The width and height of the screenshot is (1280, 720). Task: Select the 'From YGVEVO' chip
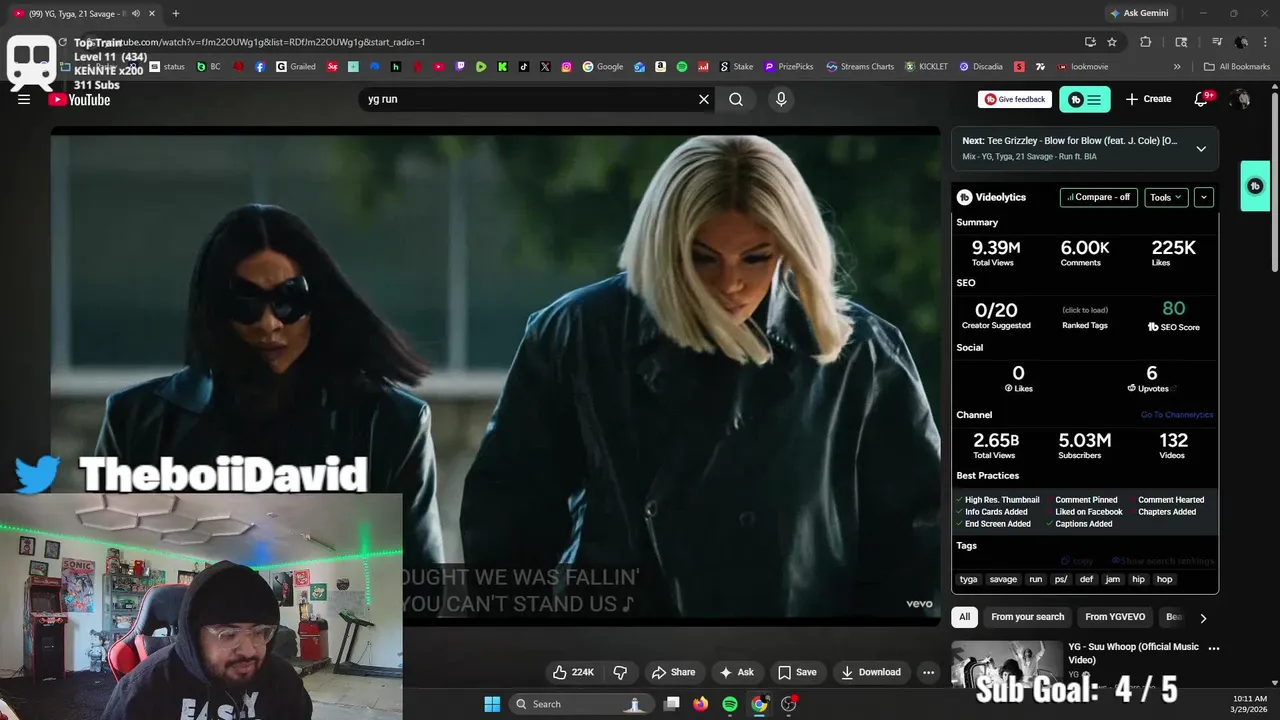coord(1115,617)
